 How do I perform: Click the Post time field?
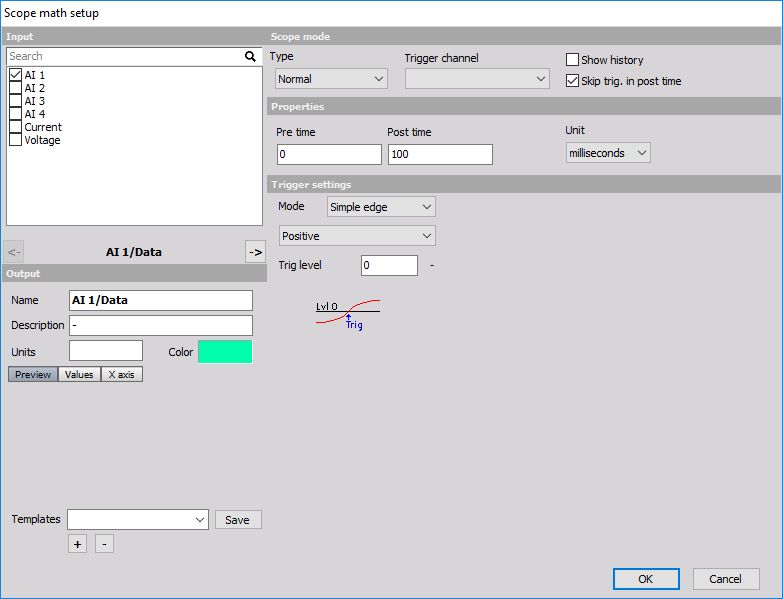tap(440, 154)
